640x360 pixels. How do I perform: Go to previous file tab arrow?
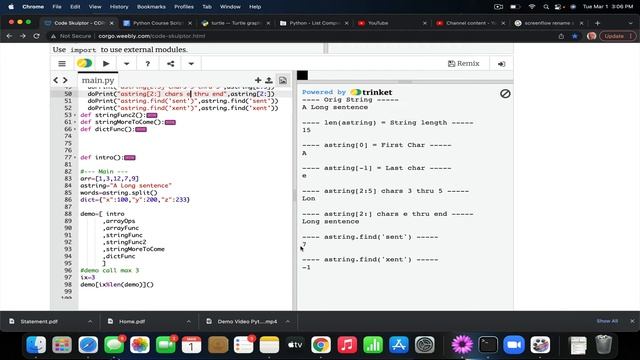(56, 80)
